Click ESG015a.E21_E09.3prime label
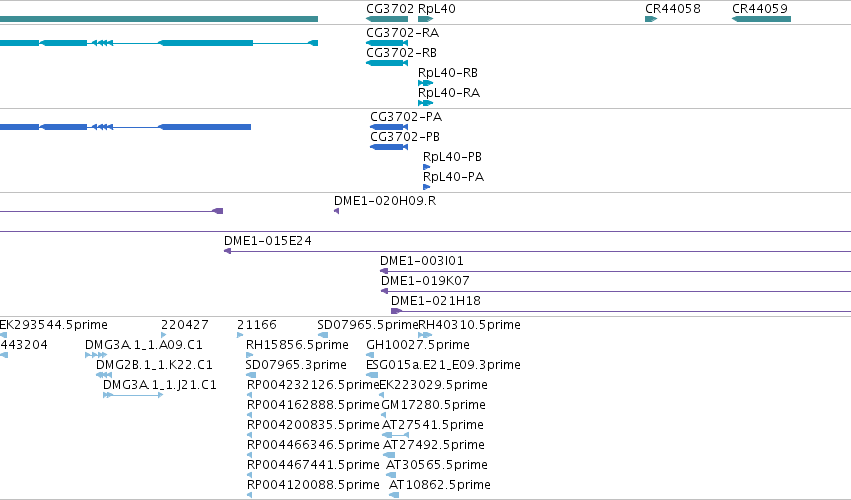 [443, 365]
